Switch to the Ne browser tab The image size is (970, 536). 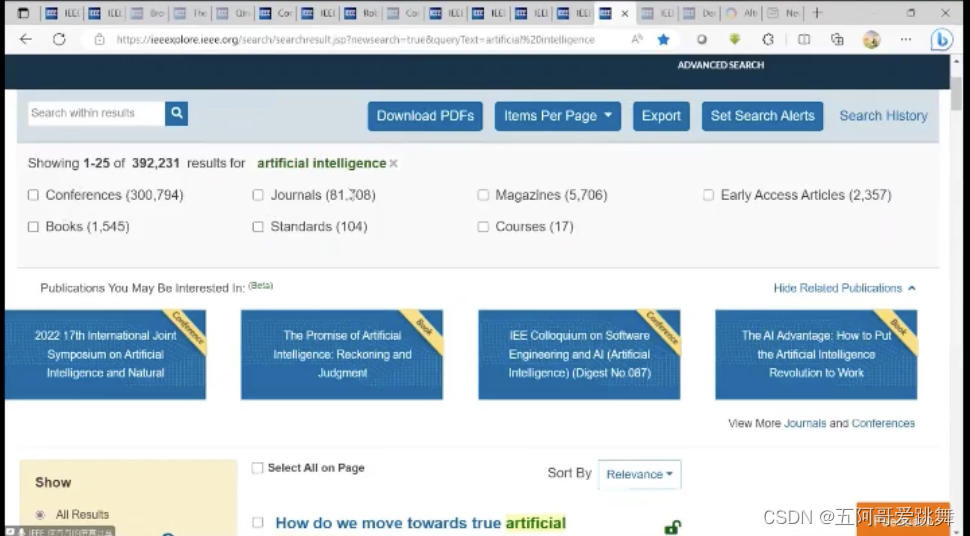coord(783,13)
